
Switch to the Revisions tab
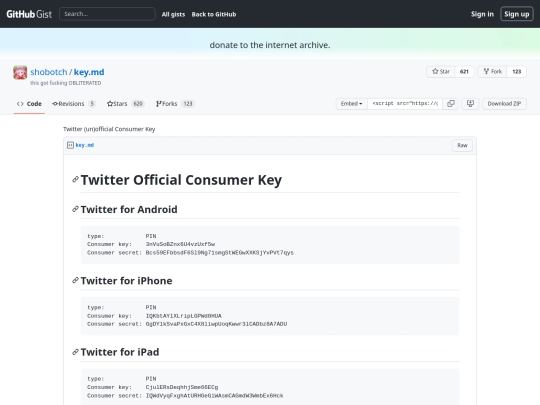pyautogui.click(x=74, y=104)
